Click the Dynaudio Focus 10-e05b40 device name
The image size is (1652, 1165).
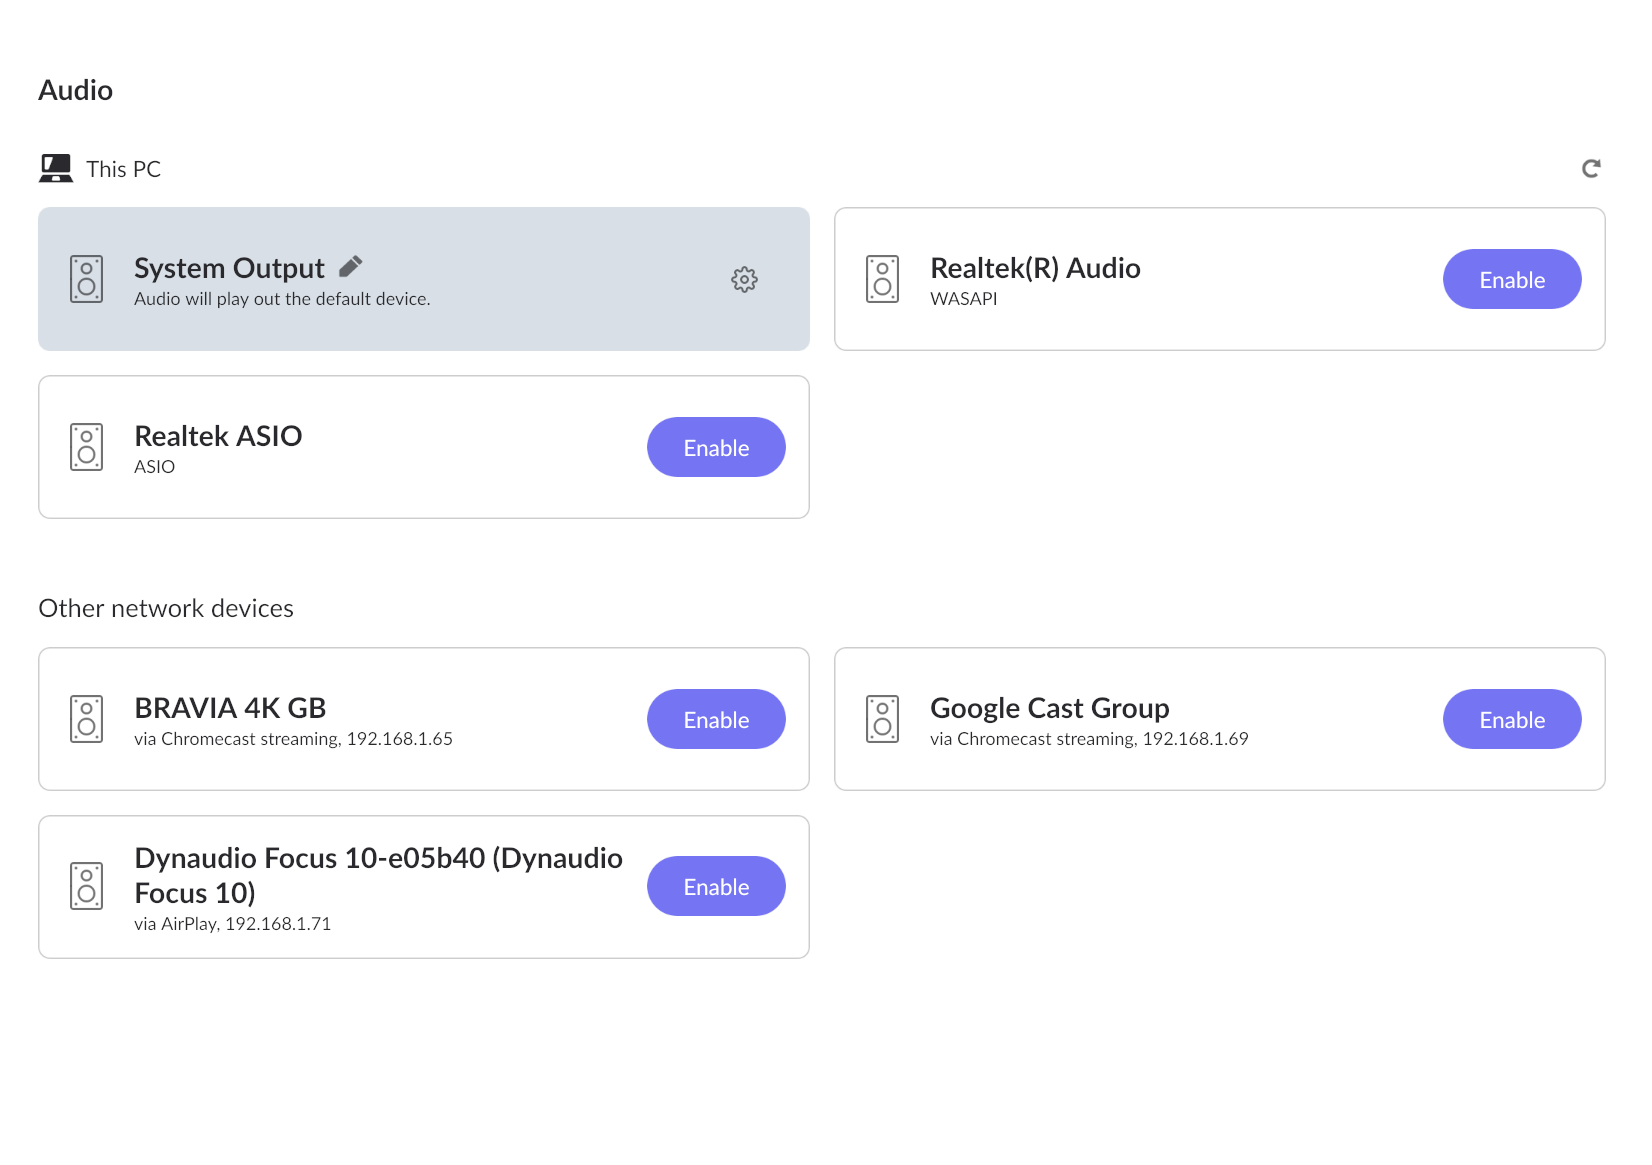(x=378, y=875)
